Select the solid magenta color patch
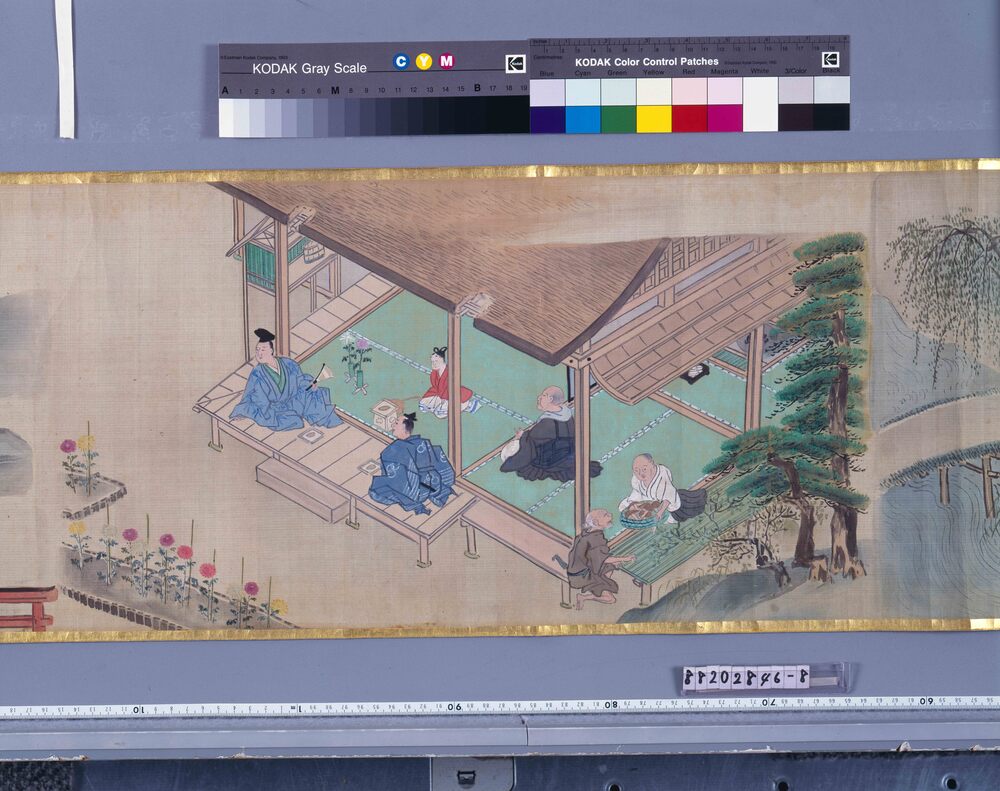The height and width of the screenshot is (791, 1000). pyautogui.click(x=724, y=119)
